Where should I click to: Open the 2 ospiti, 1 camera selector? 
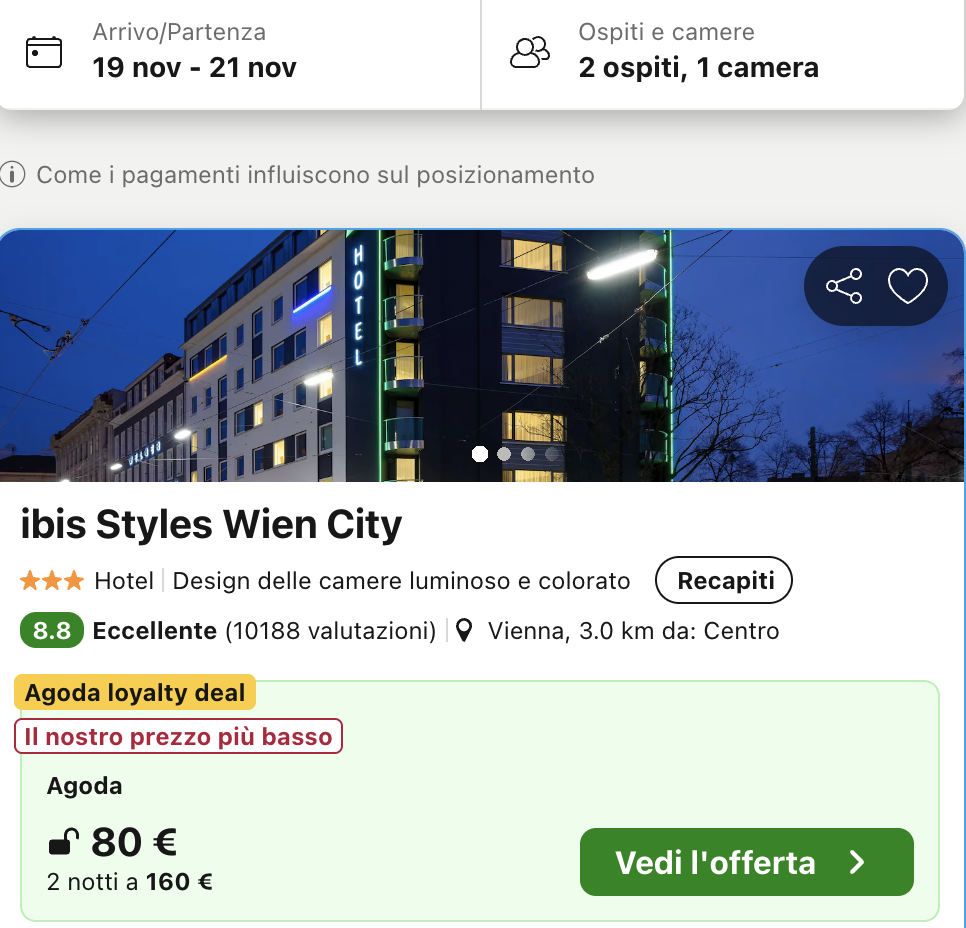pyautogui.click(x=698, y=67)
